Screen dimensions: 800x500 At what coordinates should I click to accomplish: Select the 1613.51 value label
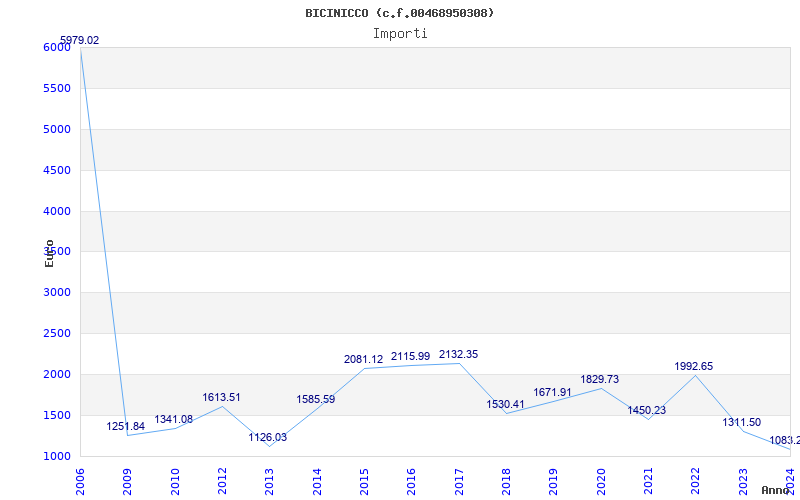(222, 397)
